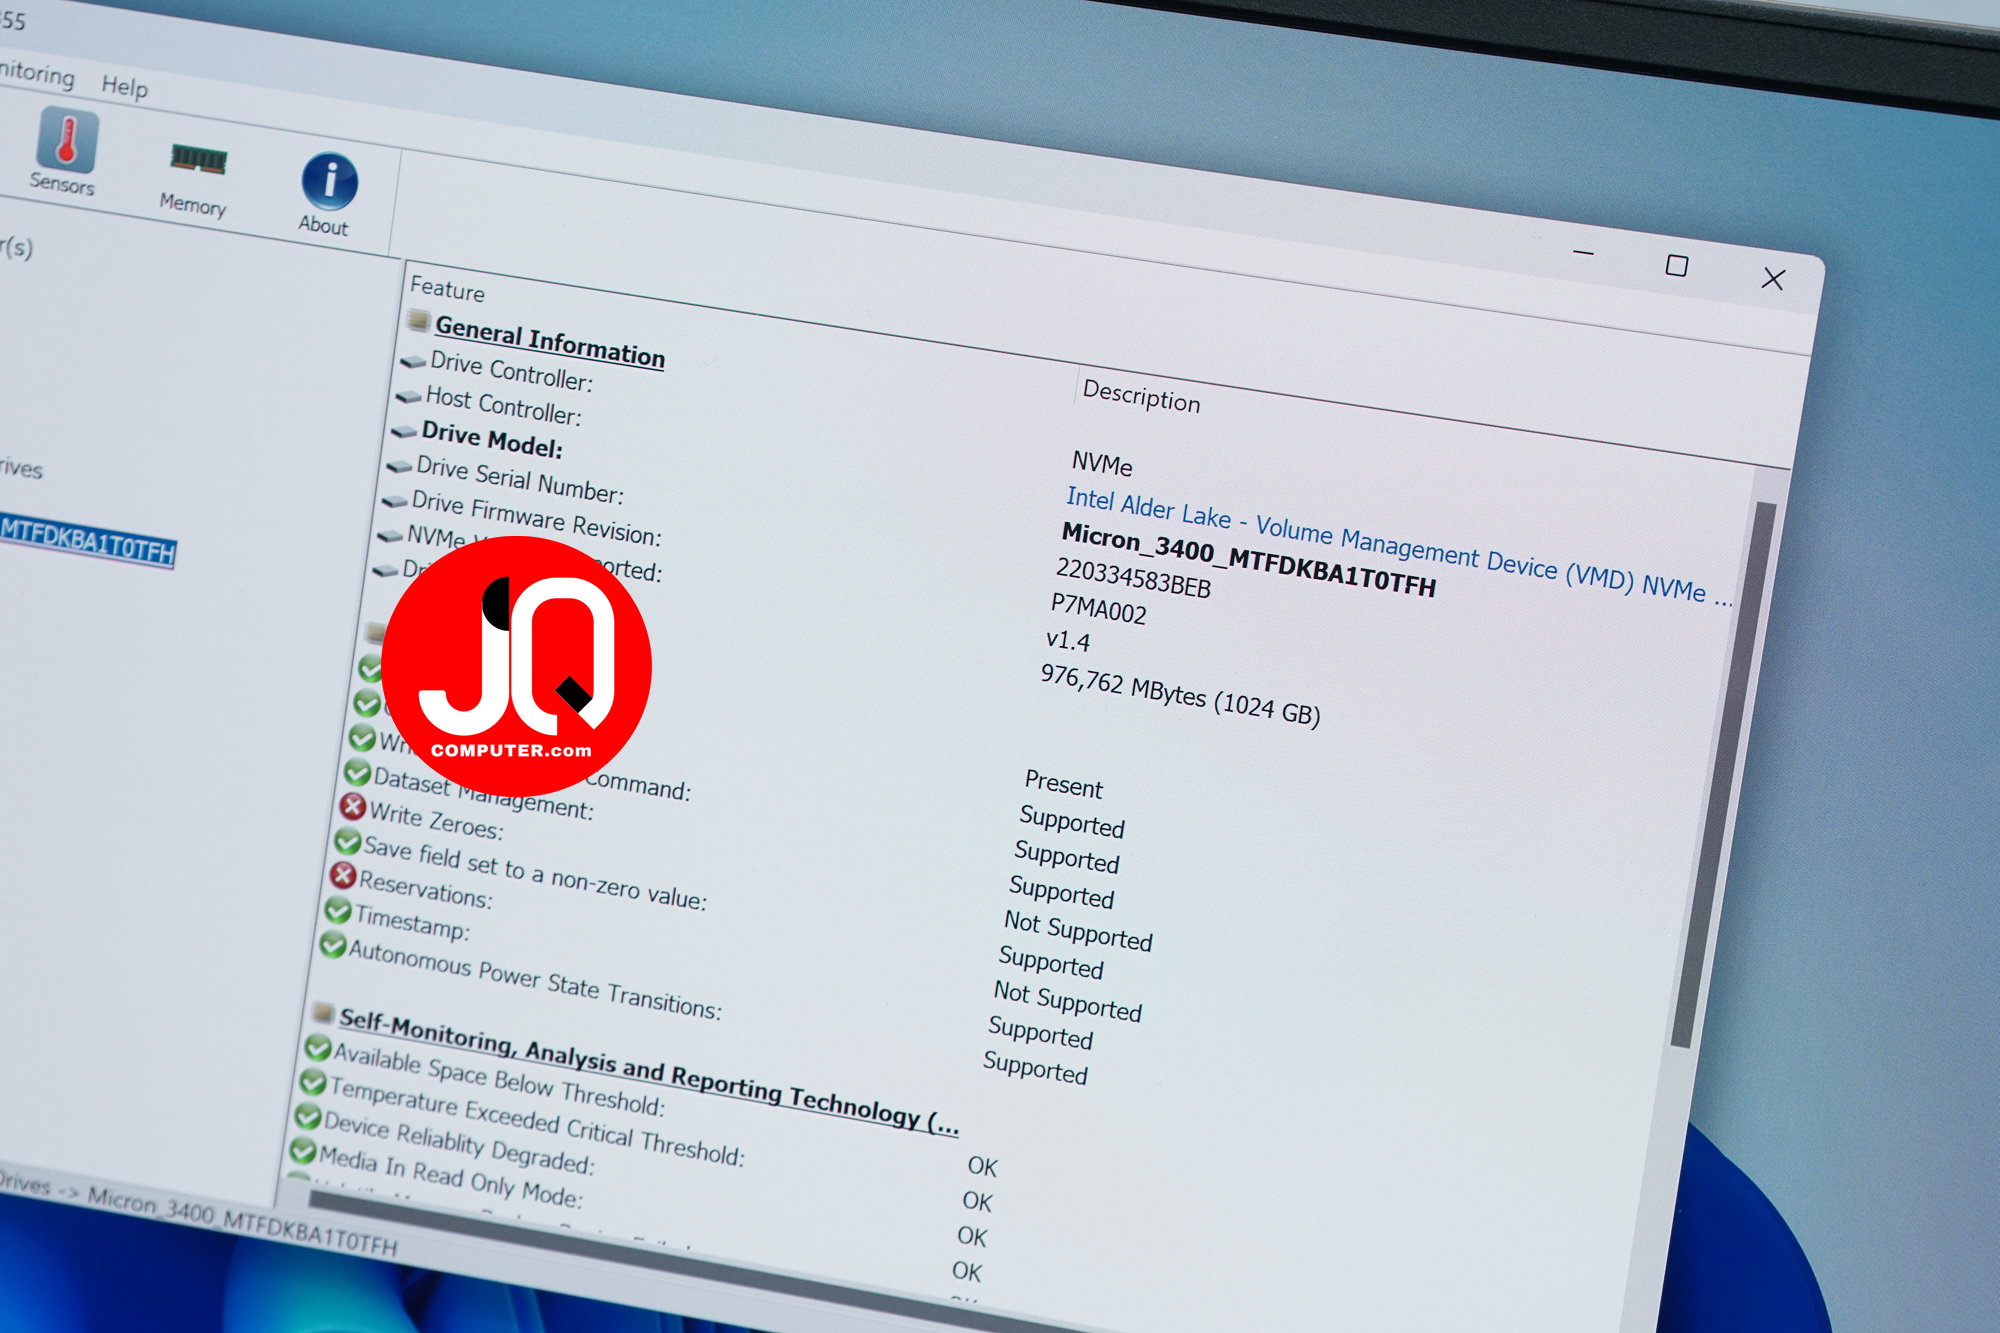
Task: Click the Drive Model row icon
Action: point(404,431)
